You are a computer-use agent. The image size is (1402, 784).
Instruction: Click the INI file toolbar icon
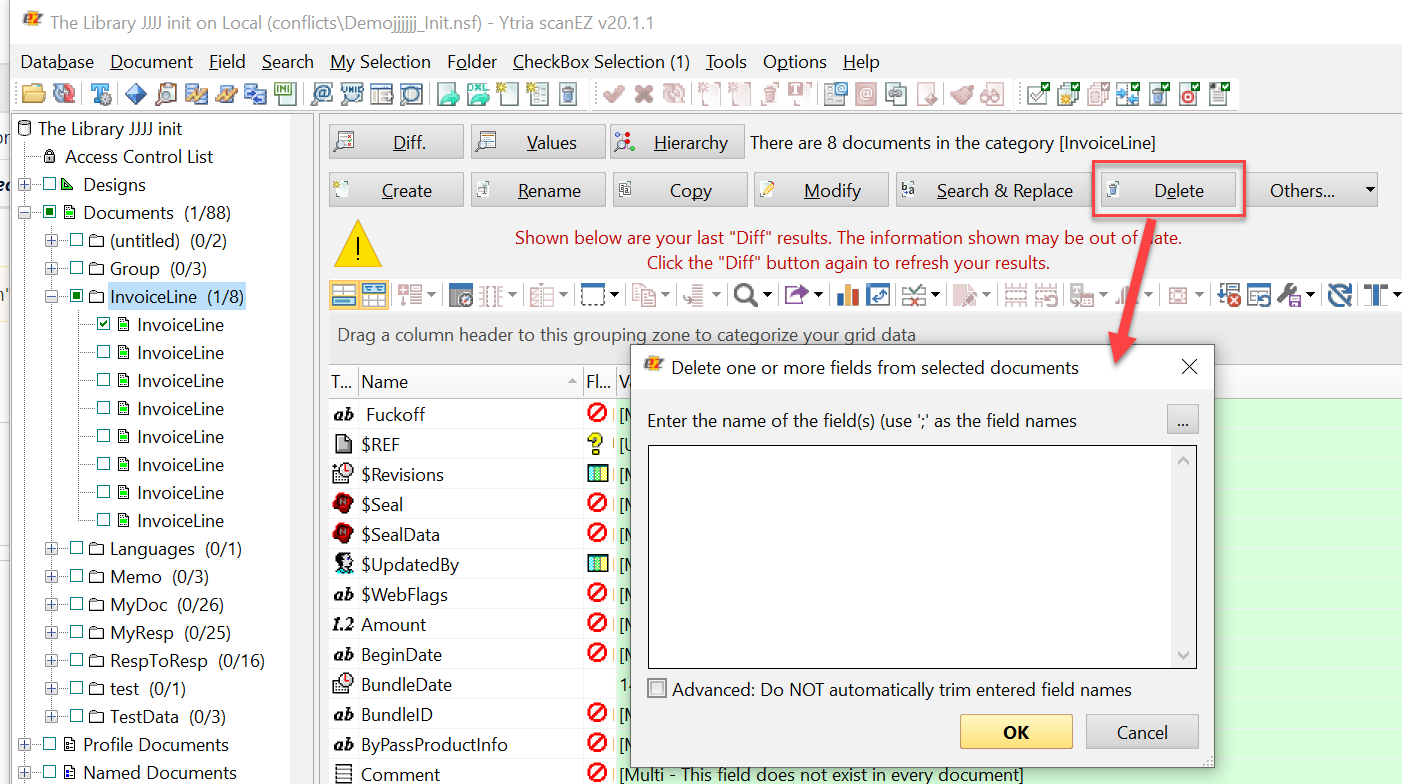click(284, 94)
